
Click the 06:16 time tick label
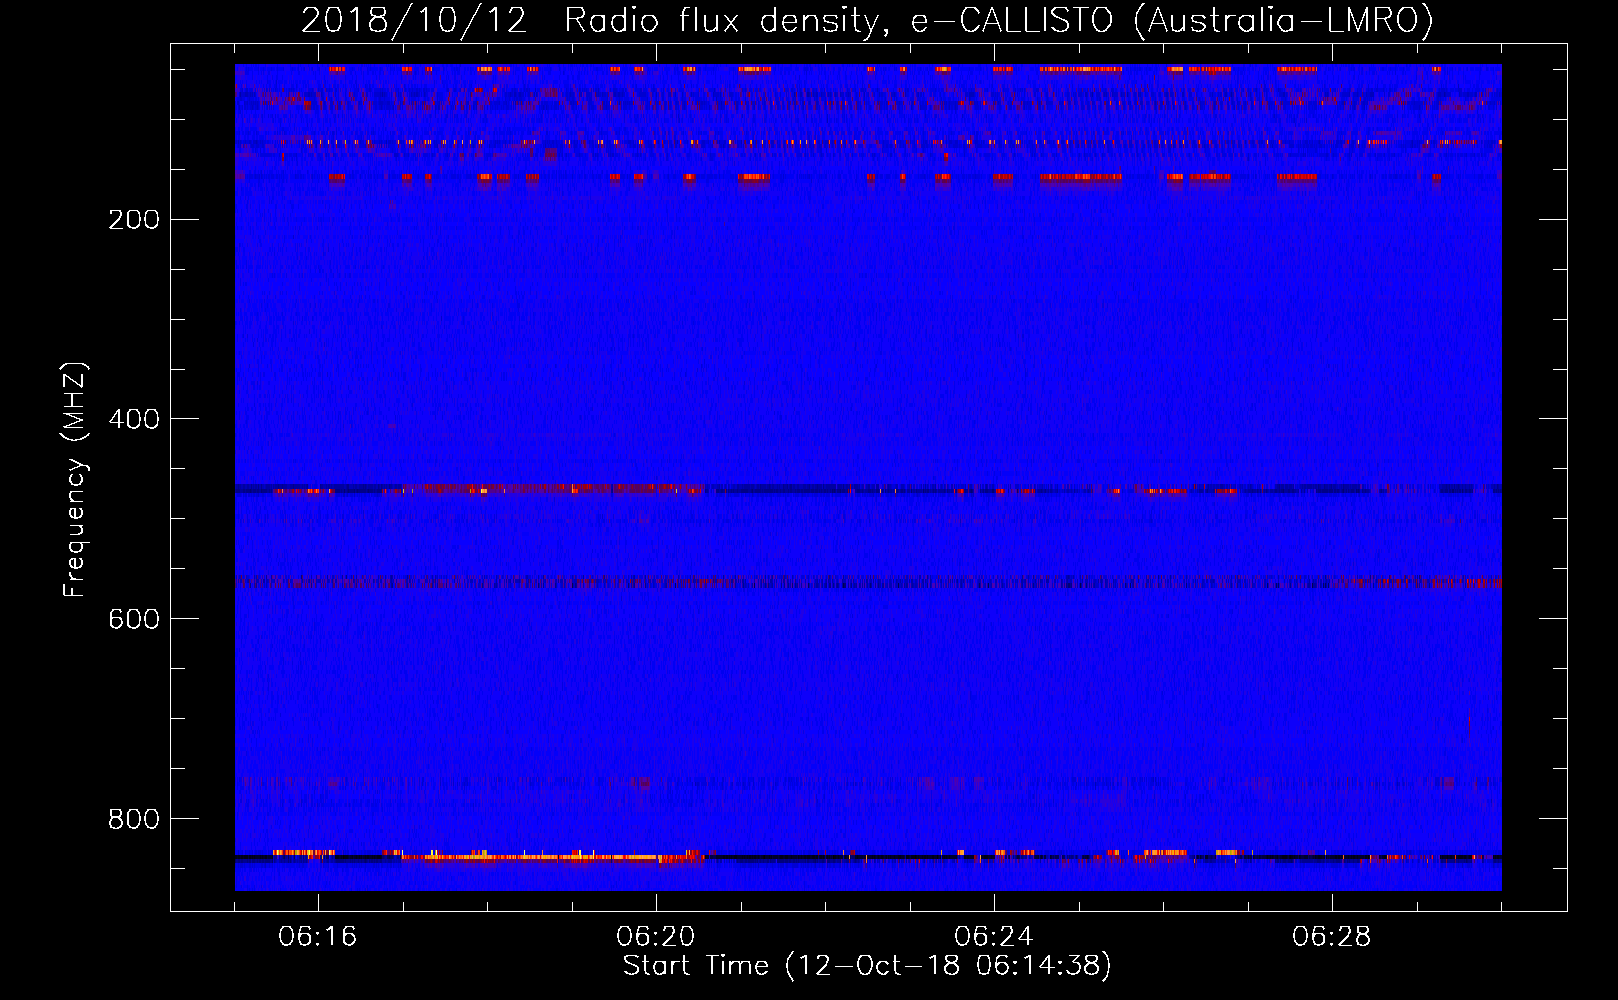(318, 937)
